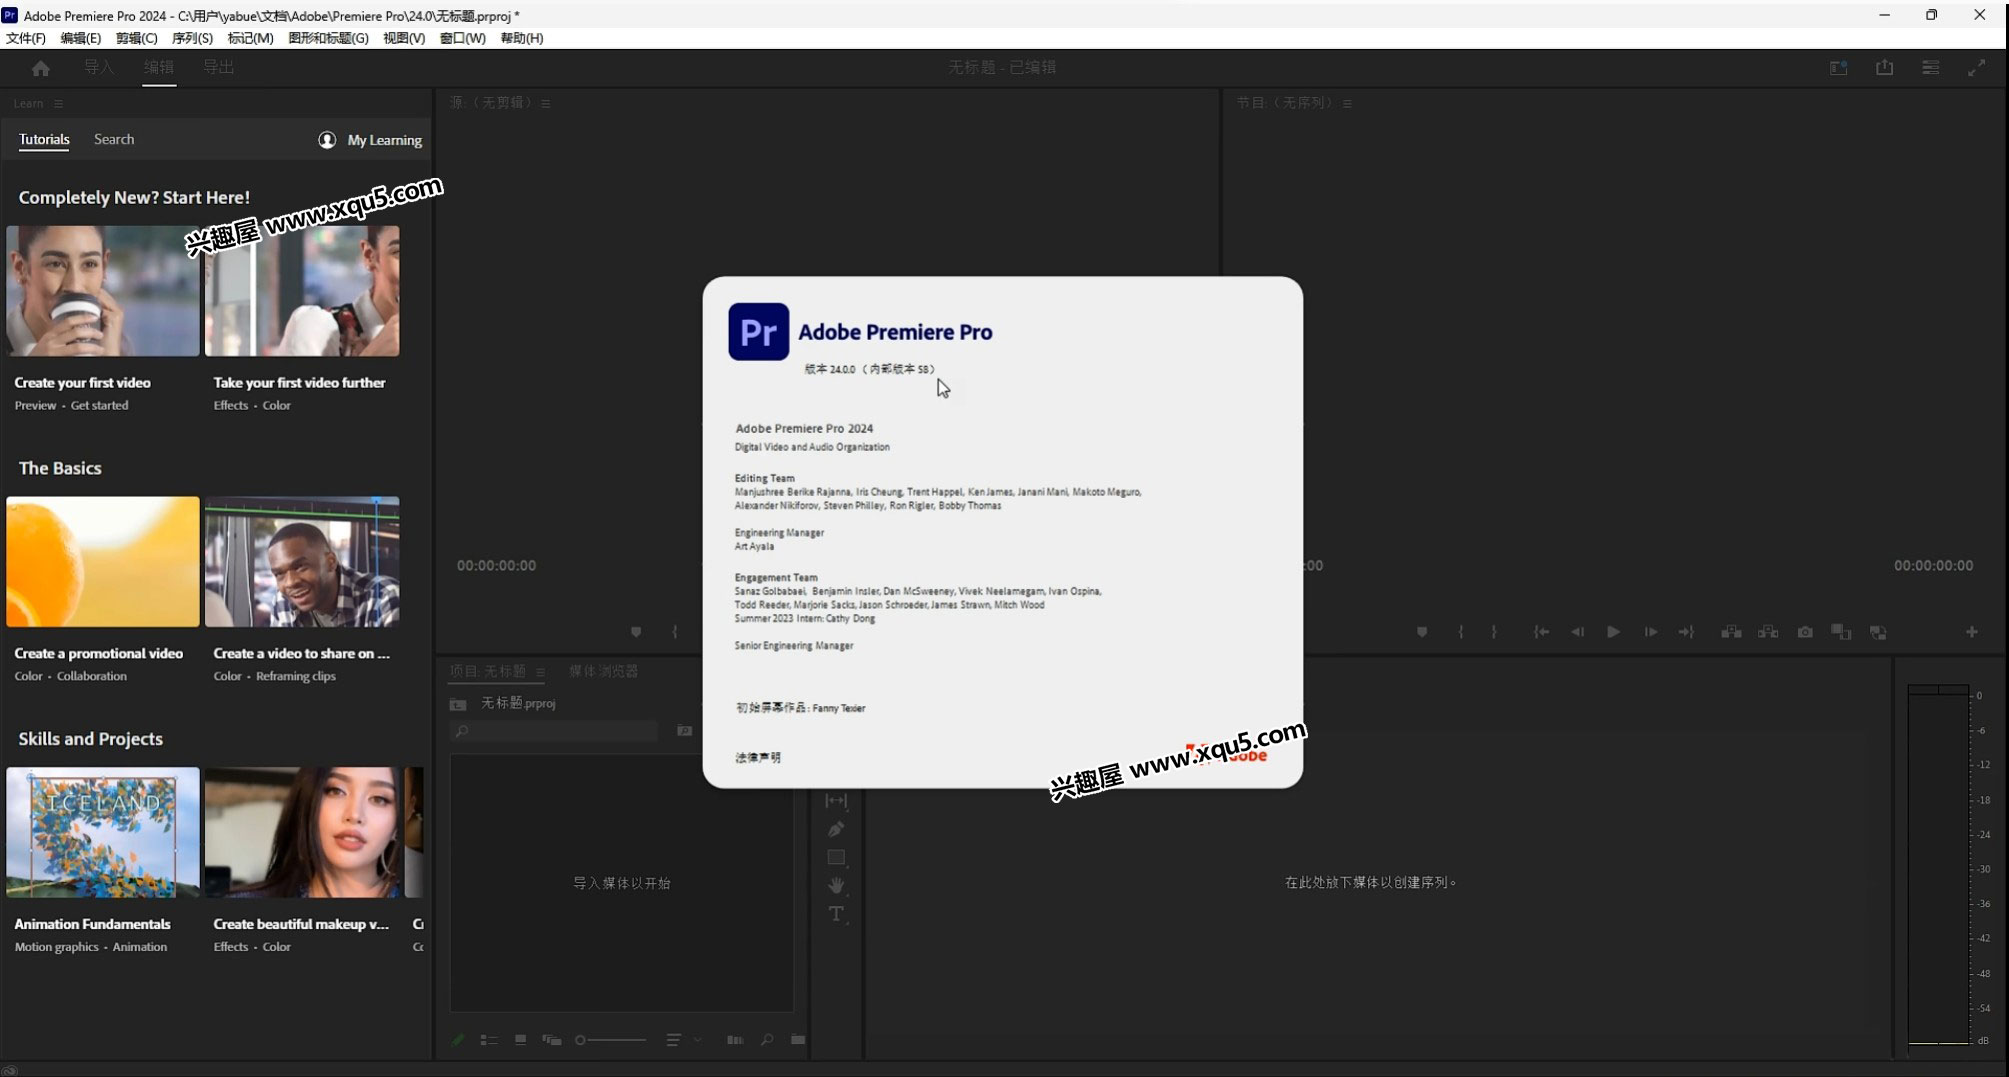Viewport: 2009px width, 1077px height.
Task: Toggle project read/write green pencil icon
Action: [x=458, y=1040]
